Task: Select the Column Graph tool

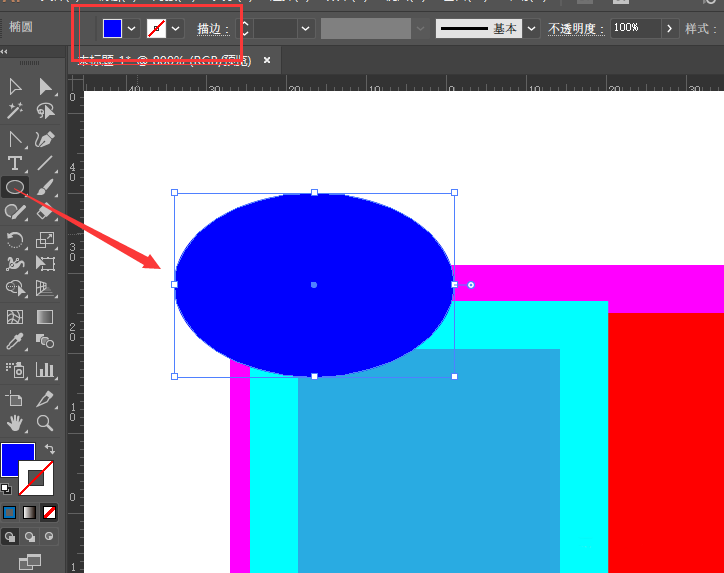Action: pyautogui.click(x=45, y=370)
